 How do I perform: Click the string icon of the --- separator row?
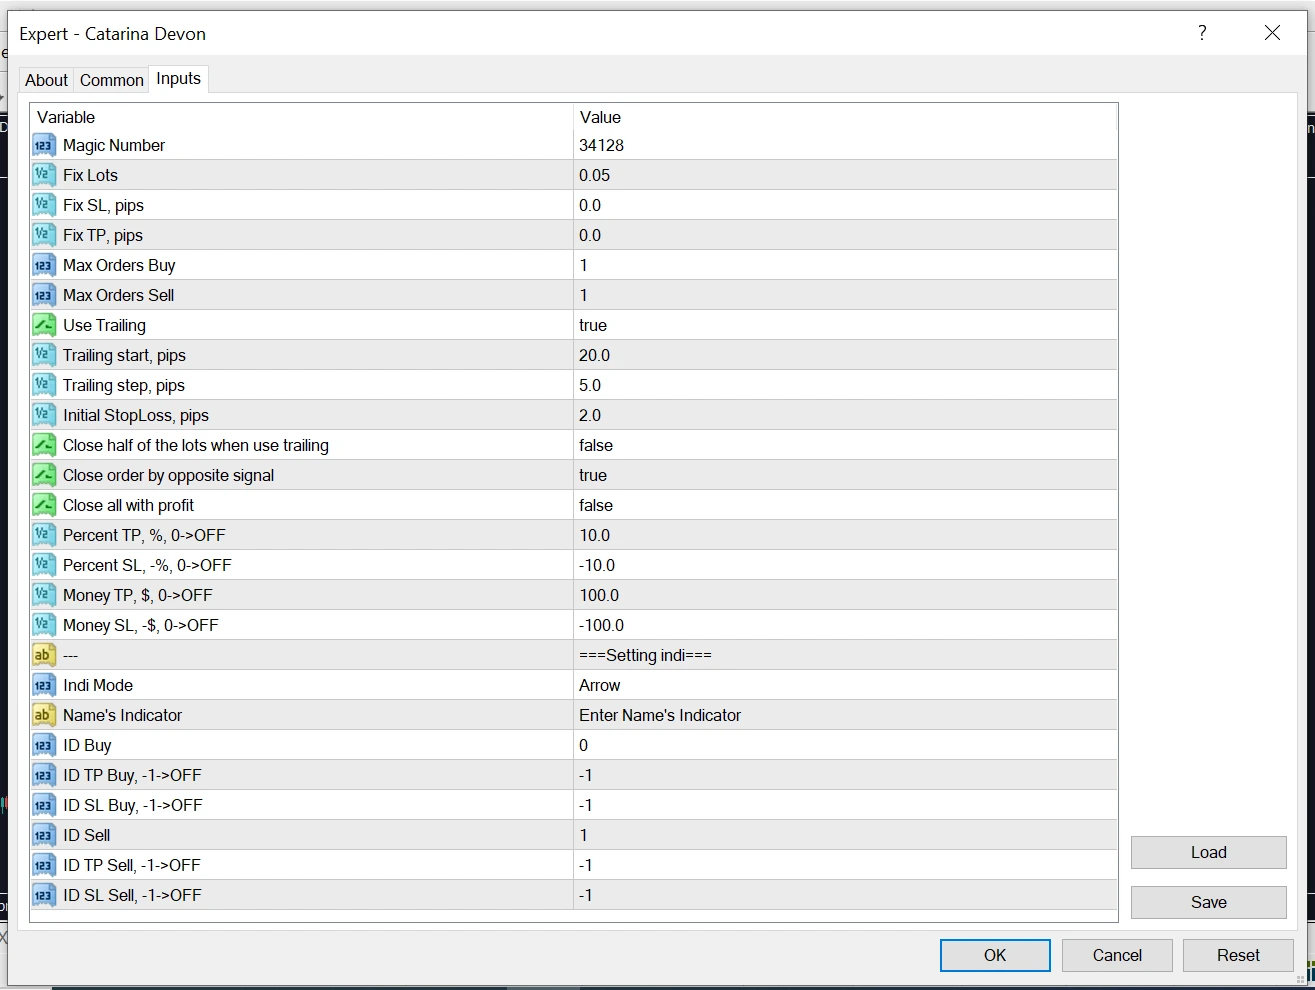pos(43,655)
